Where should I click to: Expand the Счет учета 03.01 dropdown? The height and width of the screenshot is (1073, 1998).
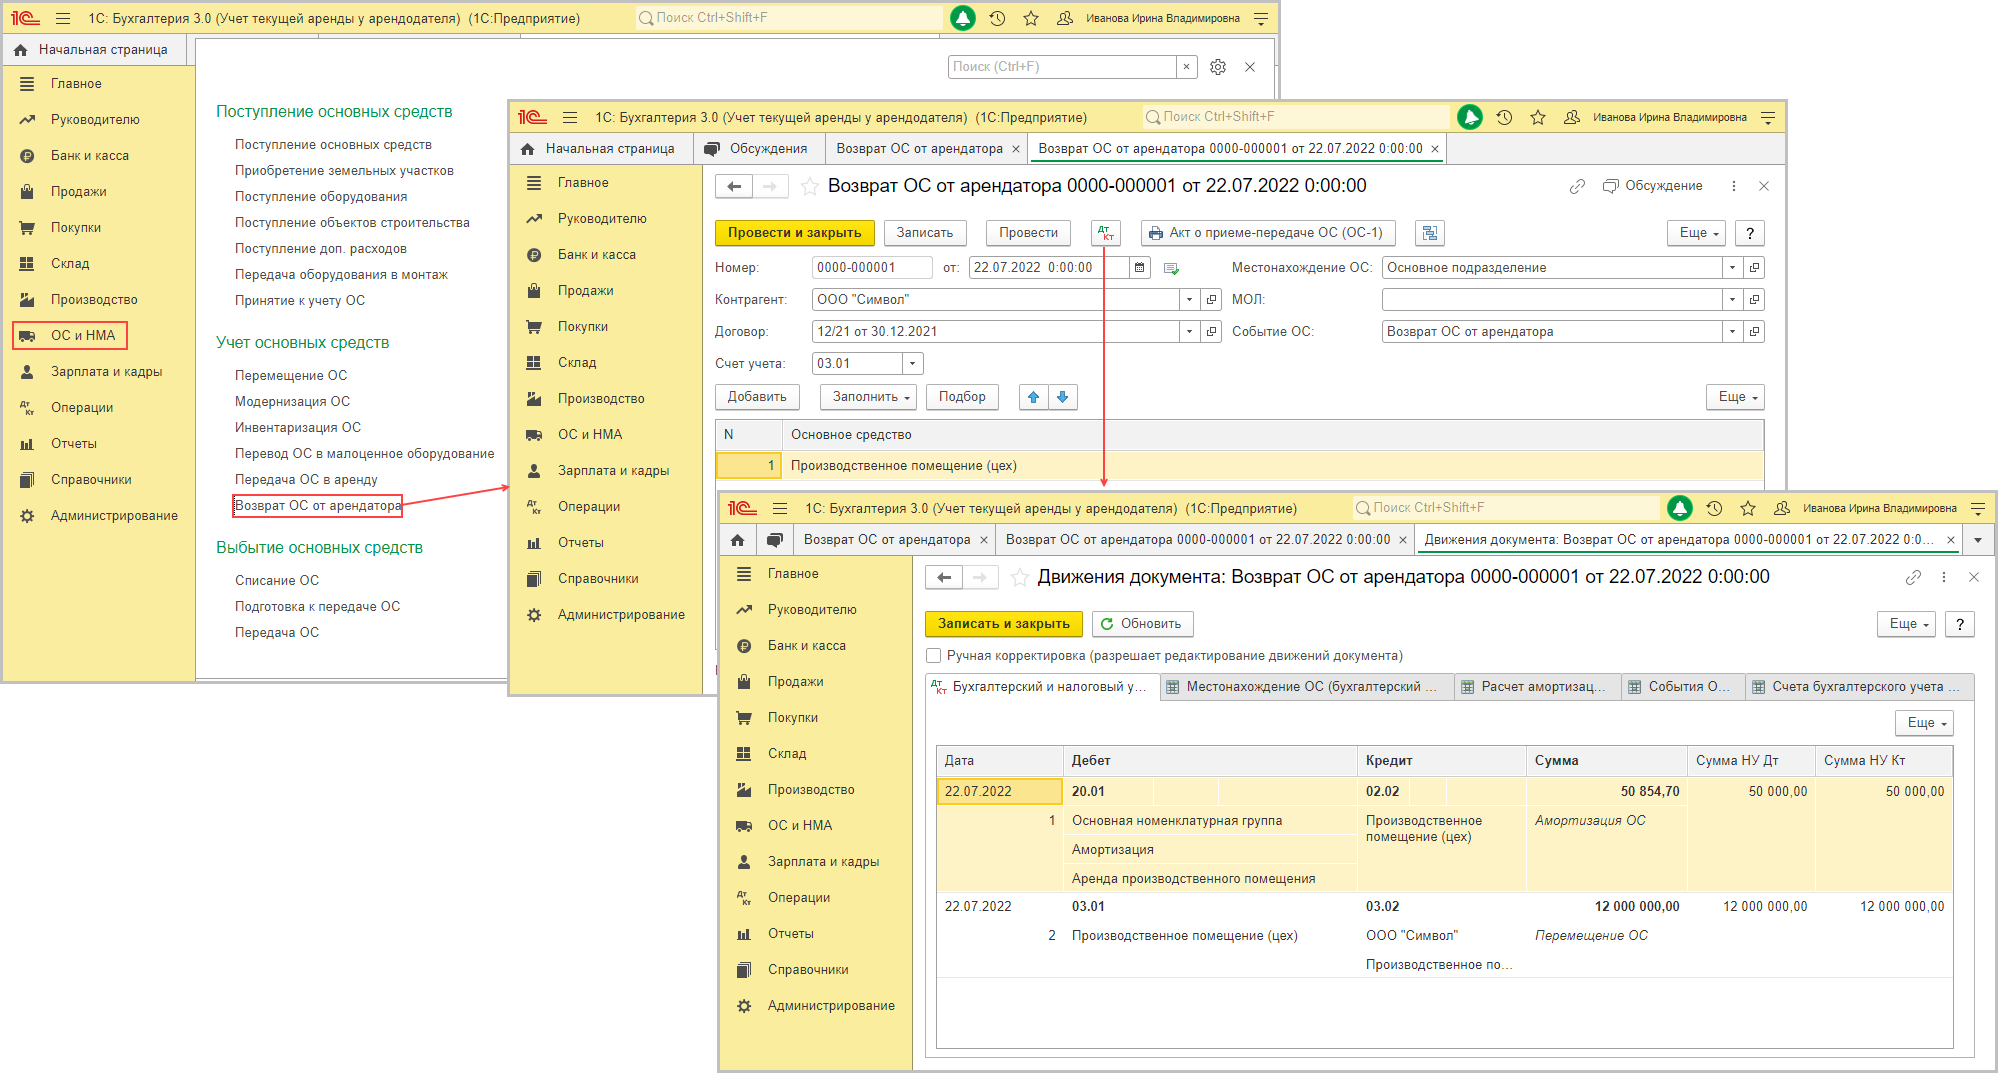[912, 364]
